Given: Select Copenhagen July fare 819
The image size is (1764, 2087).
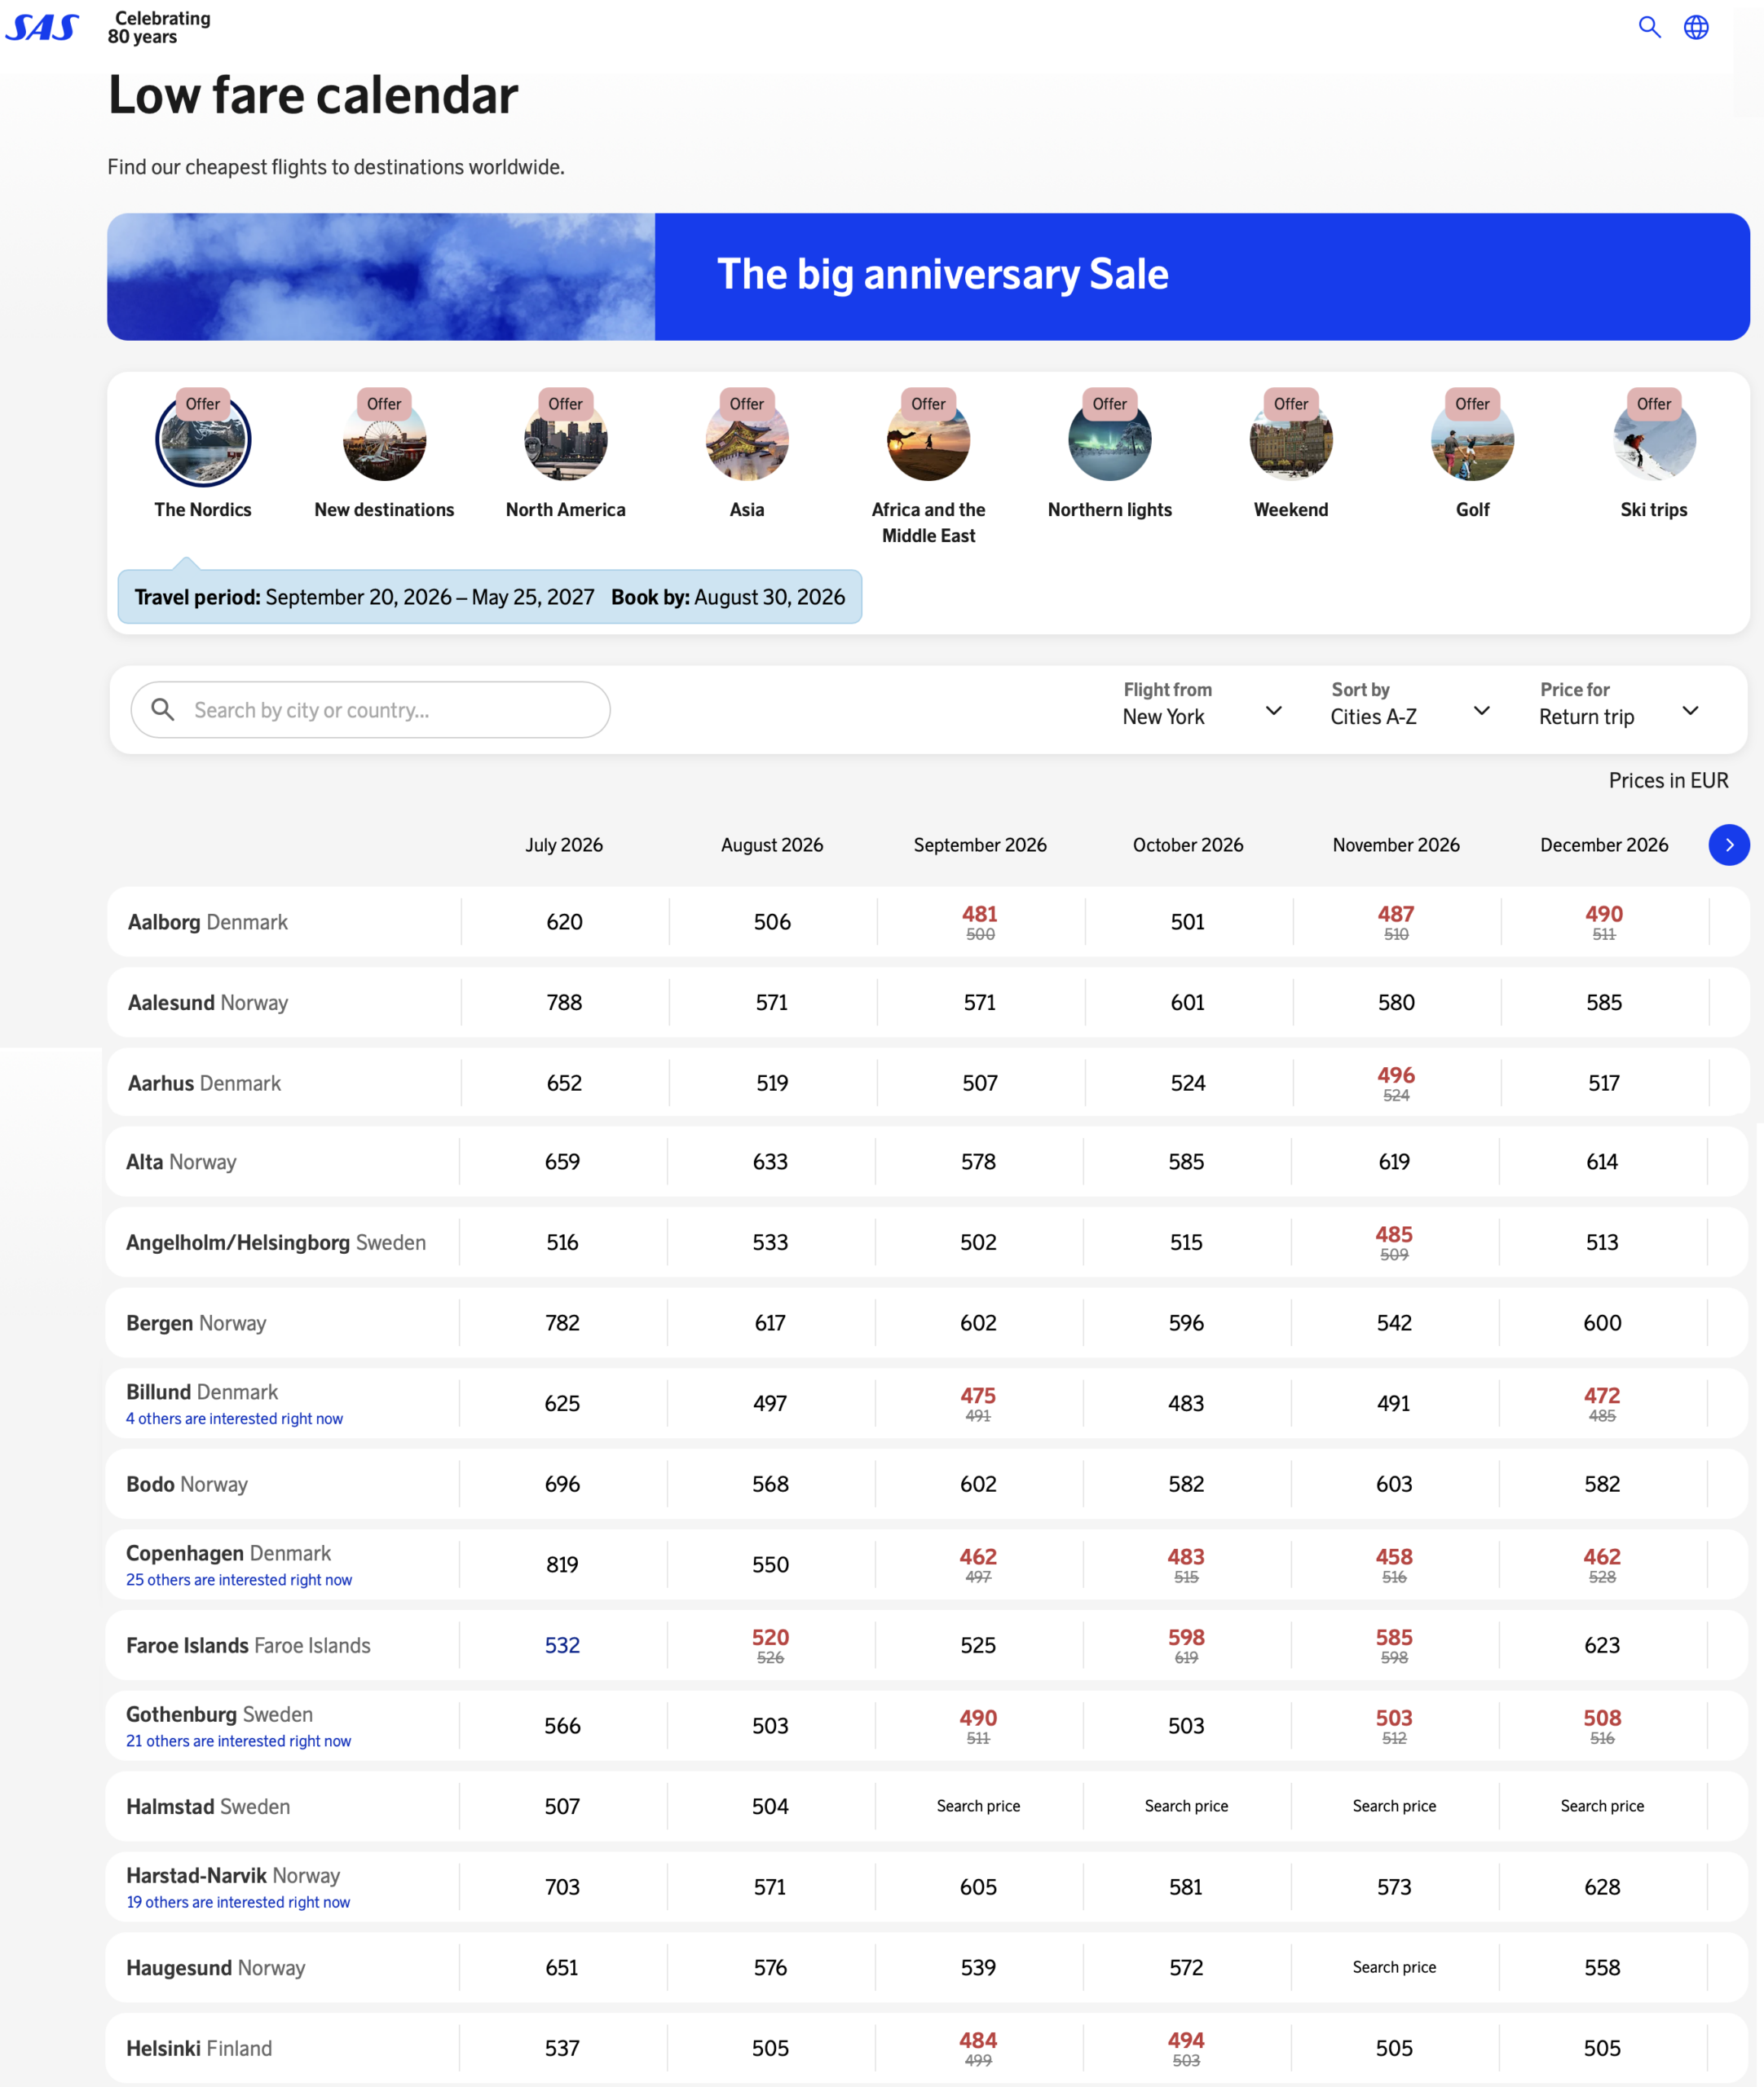Looking at the screenshot, I should [562, 1564].
